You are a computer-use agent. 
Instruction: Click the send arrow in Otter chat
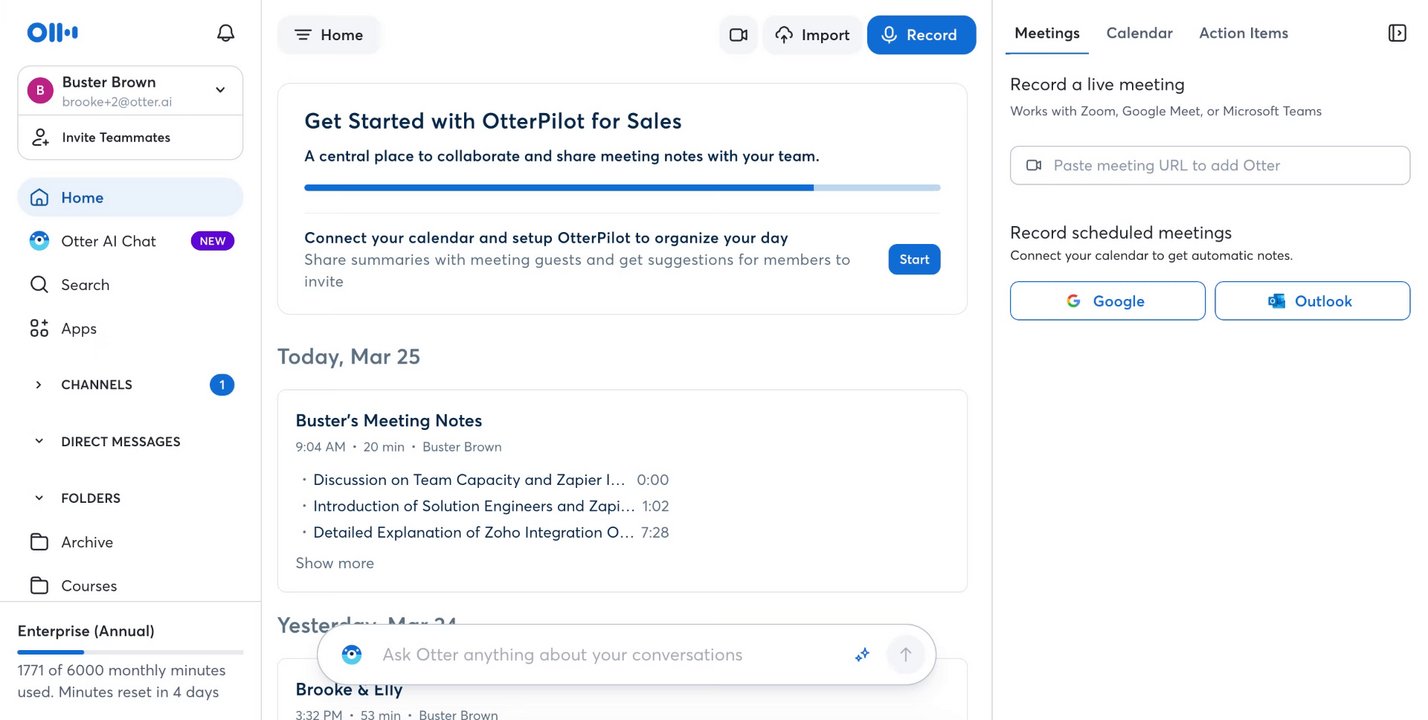point(906,655)
